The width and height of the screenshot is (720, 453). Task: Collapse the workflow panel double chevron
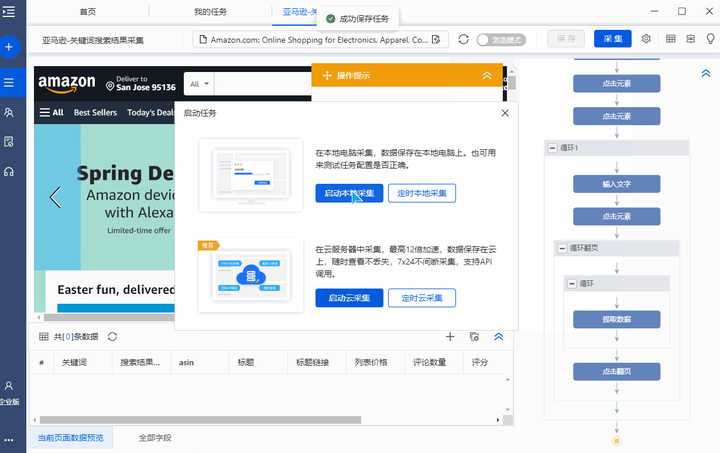[706, 73]
